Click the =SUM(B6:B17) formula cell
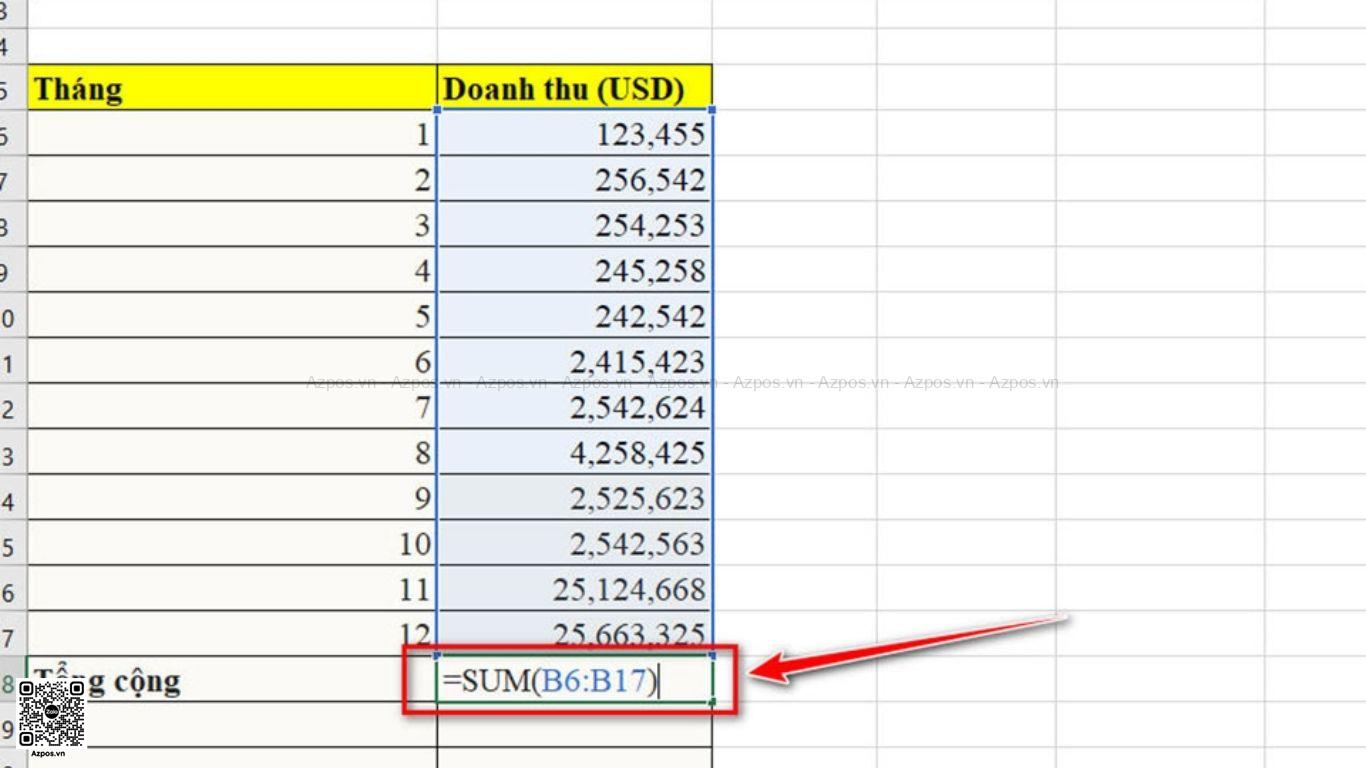This screenshot has width=1366, height=768. tap(575, 680)
